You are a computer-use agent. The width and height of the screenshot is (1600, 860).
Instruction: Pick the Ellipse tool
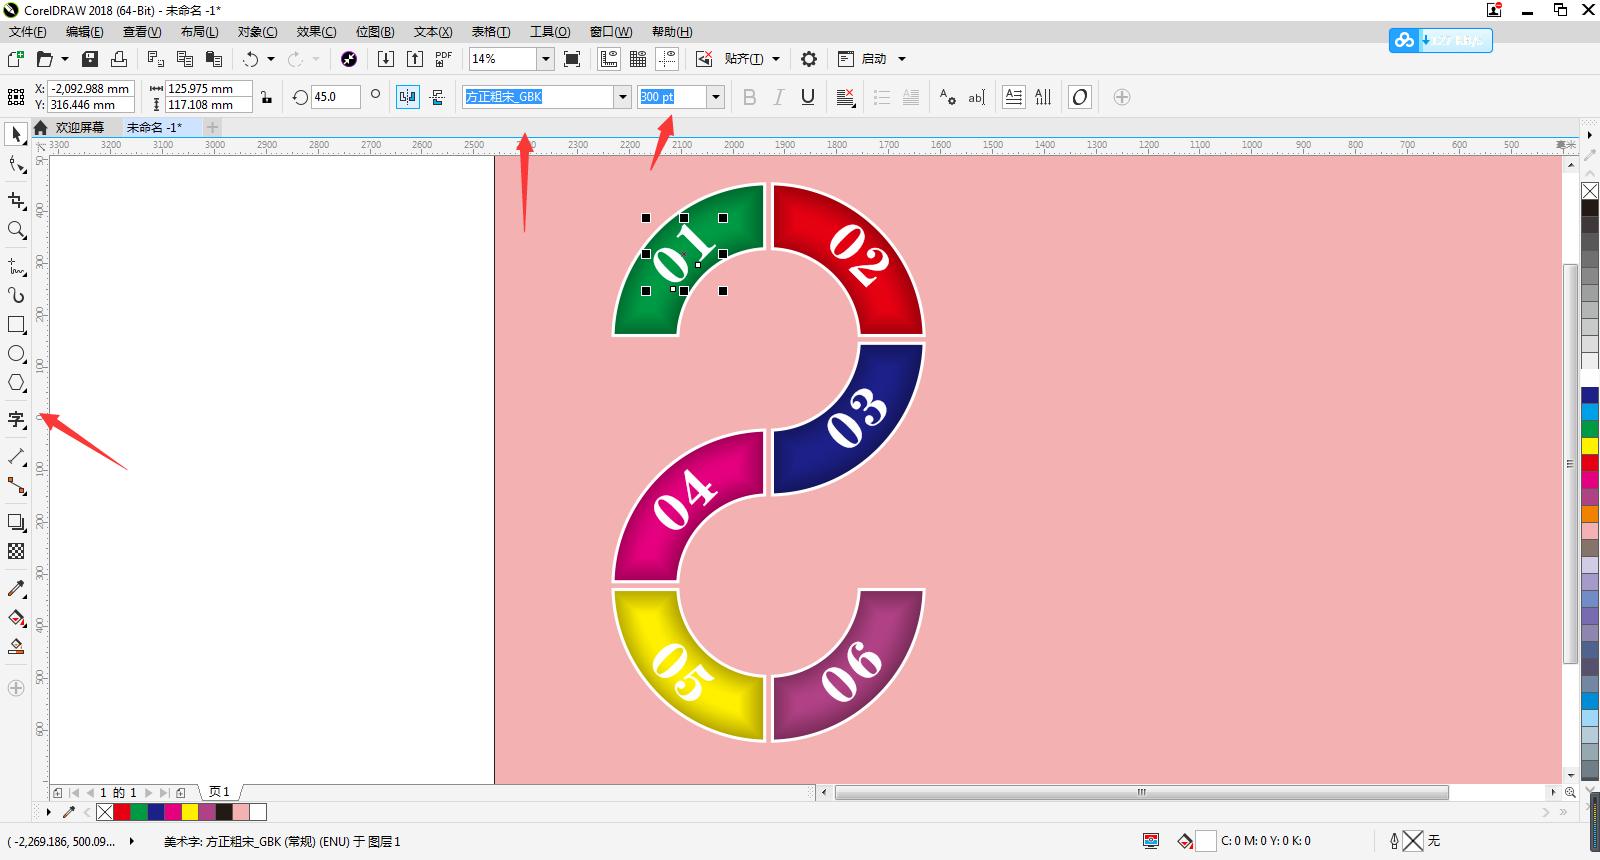point(16,354)
